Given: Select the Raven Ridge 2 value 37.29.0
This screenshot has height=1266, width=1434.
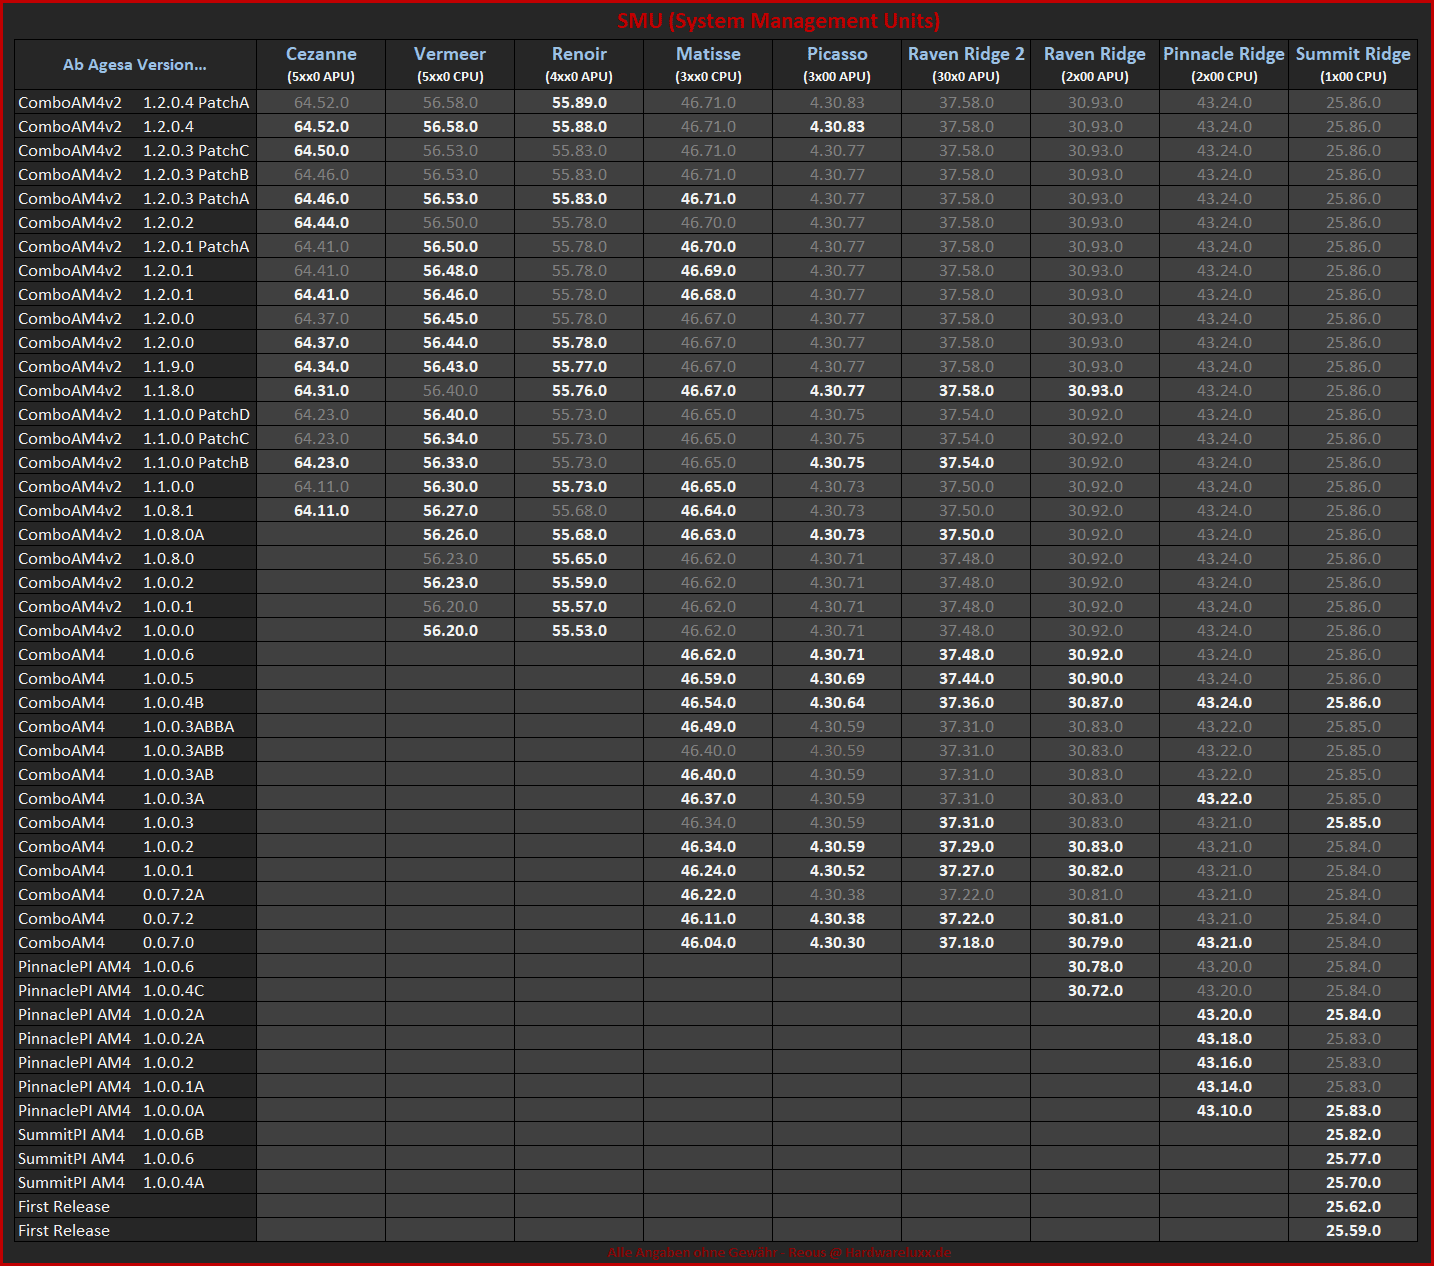Looking at the screenshot, I should click(x=966, y=846).
